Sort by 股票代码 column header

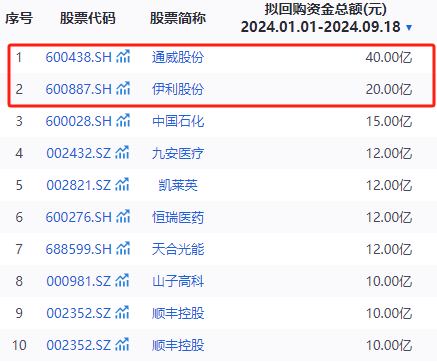(88, 18)
